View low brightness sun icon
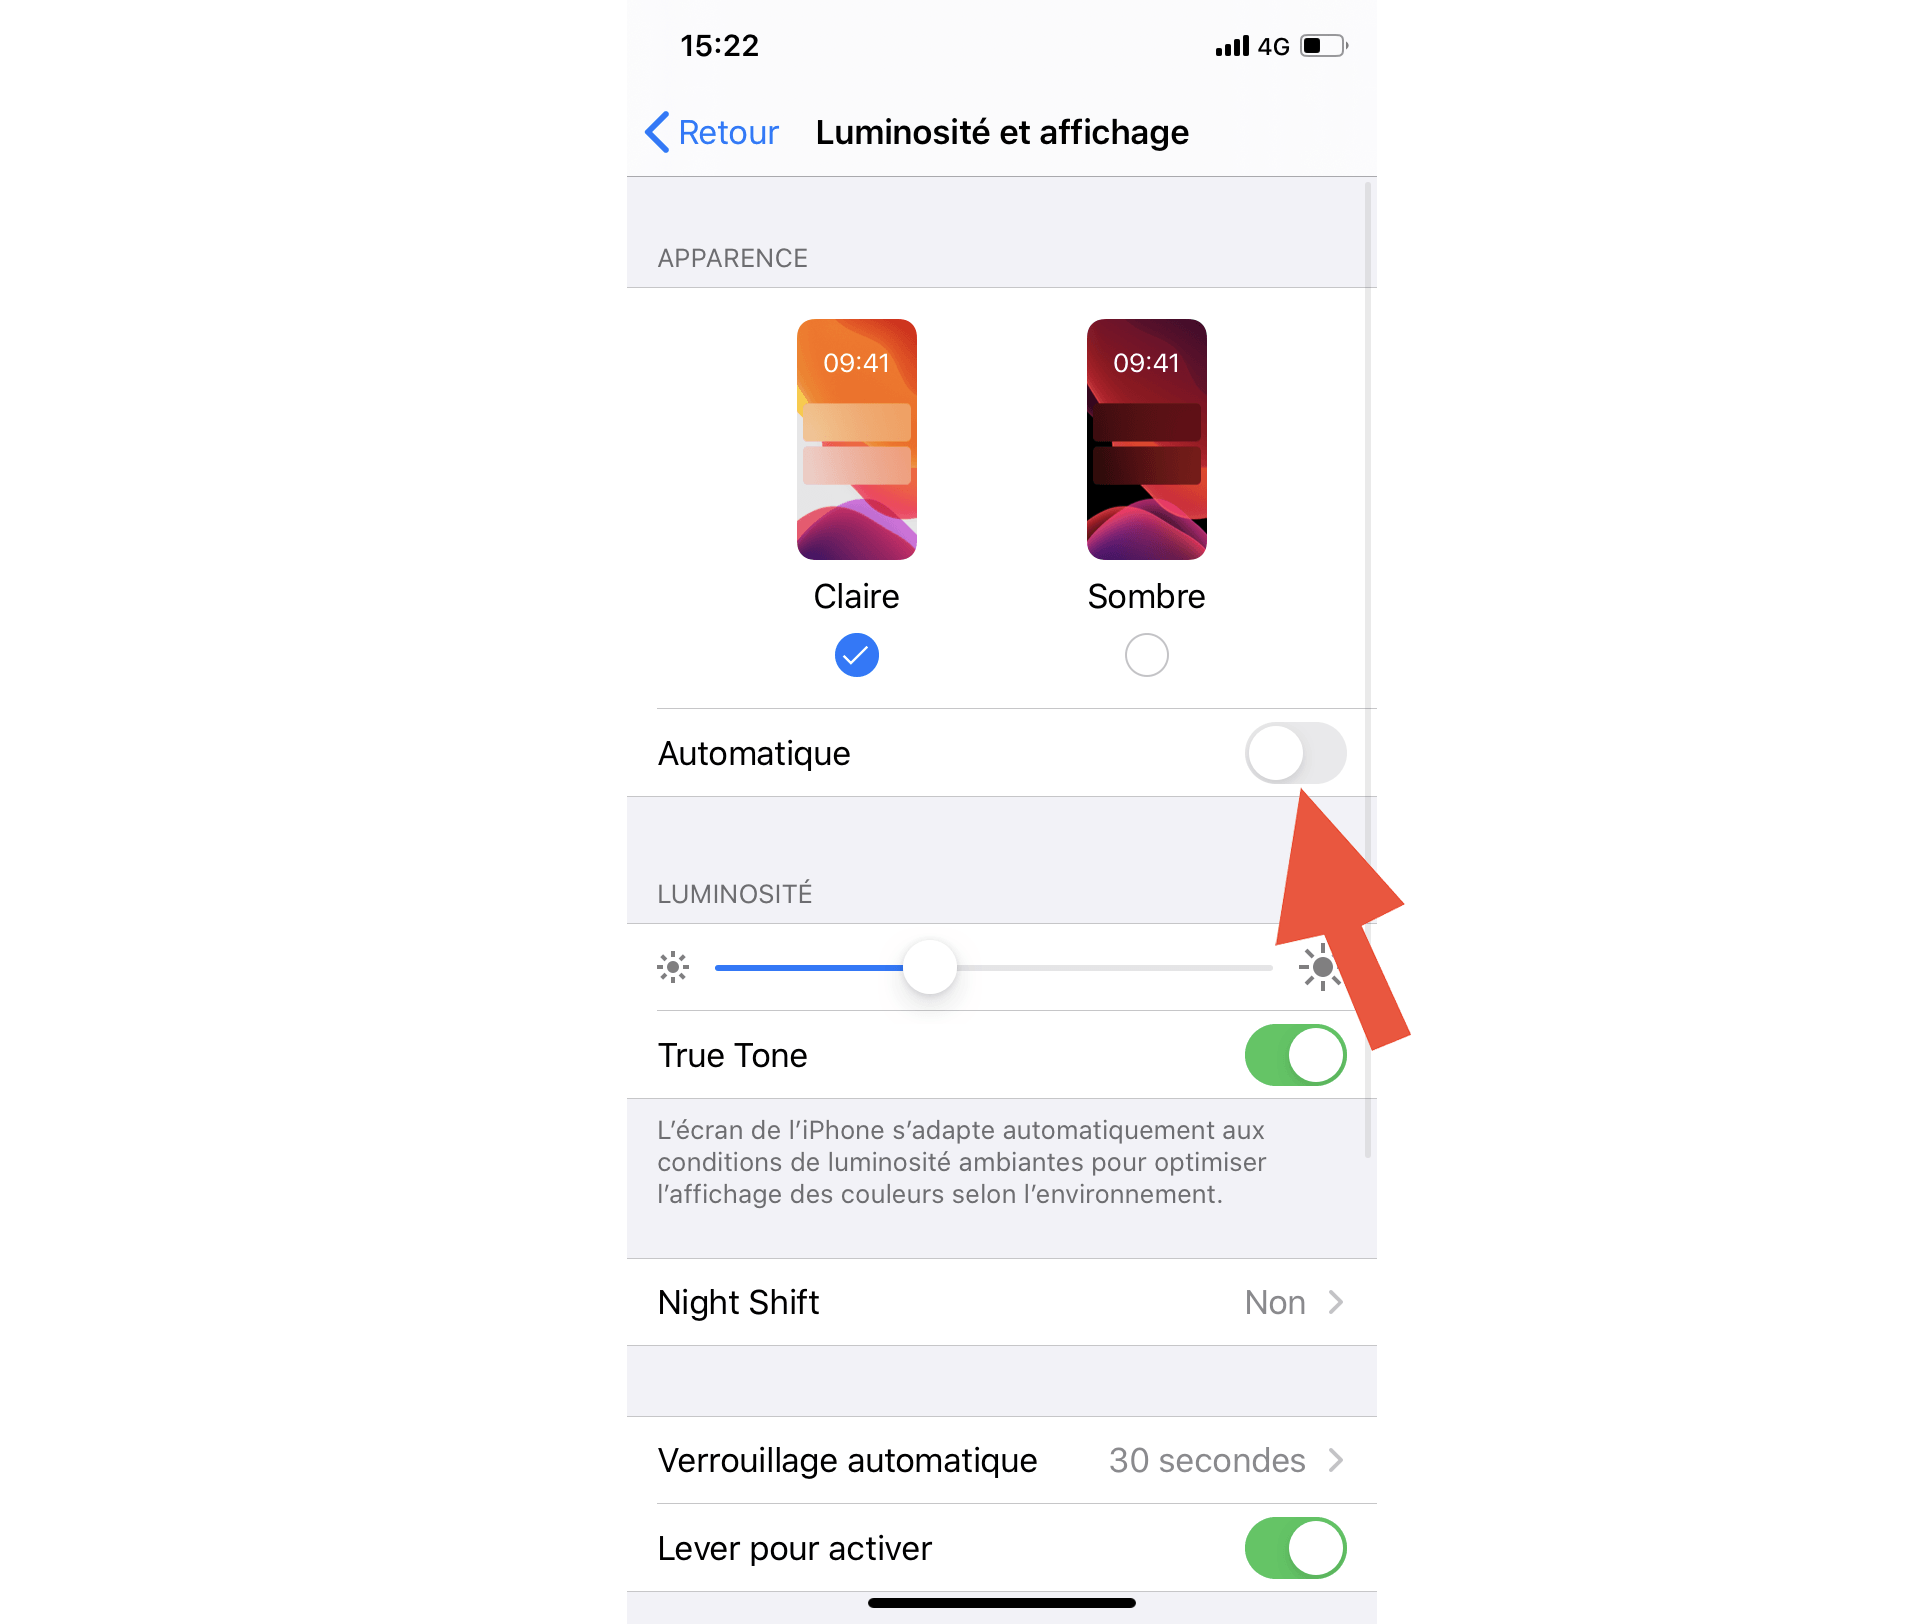 (674, 968)
